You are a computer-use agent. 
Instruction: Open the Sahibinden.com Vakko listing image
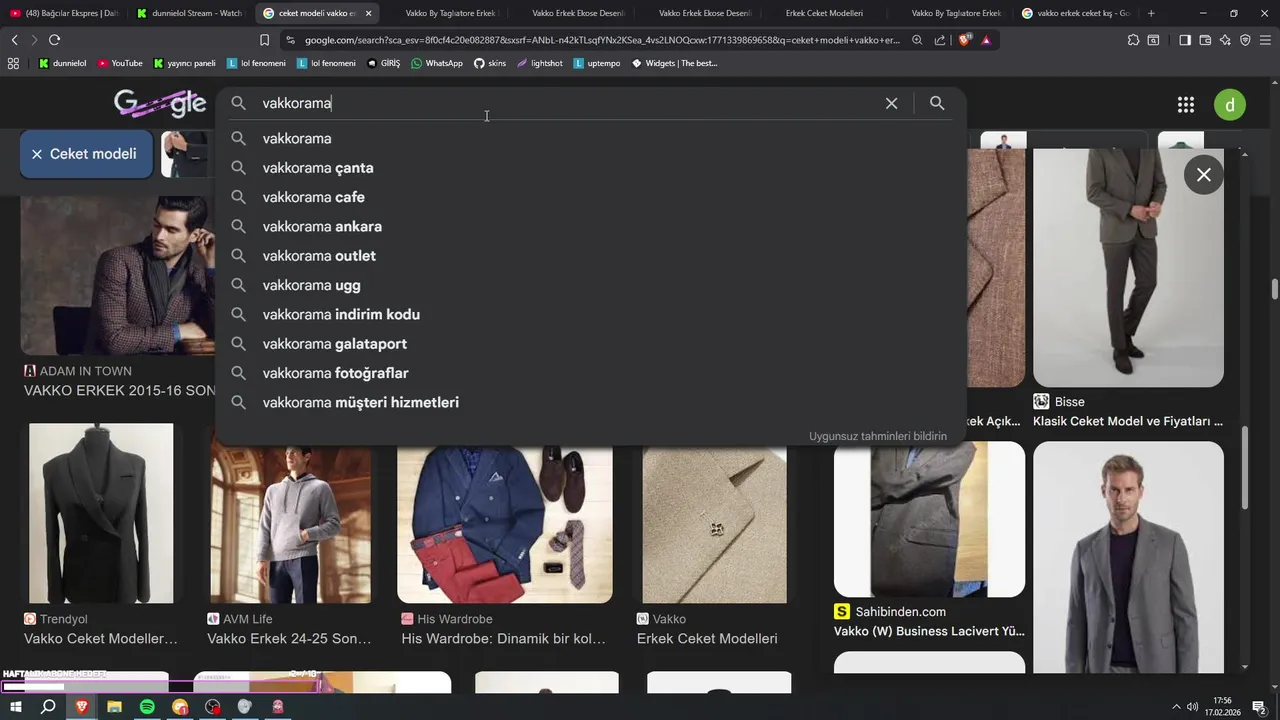(929, 519)
